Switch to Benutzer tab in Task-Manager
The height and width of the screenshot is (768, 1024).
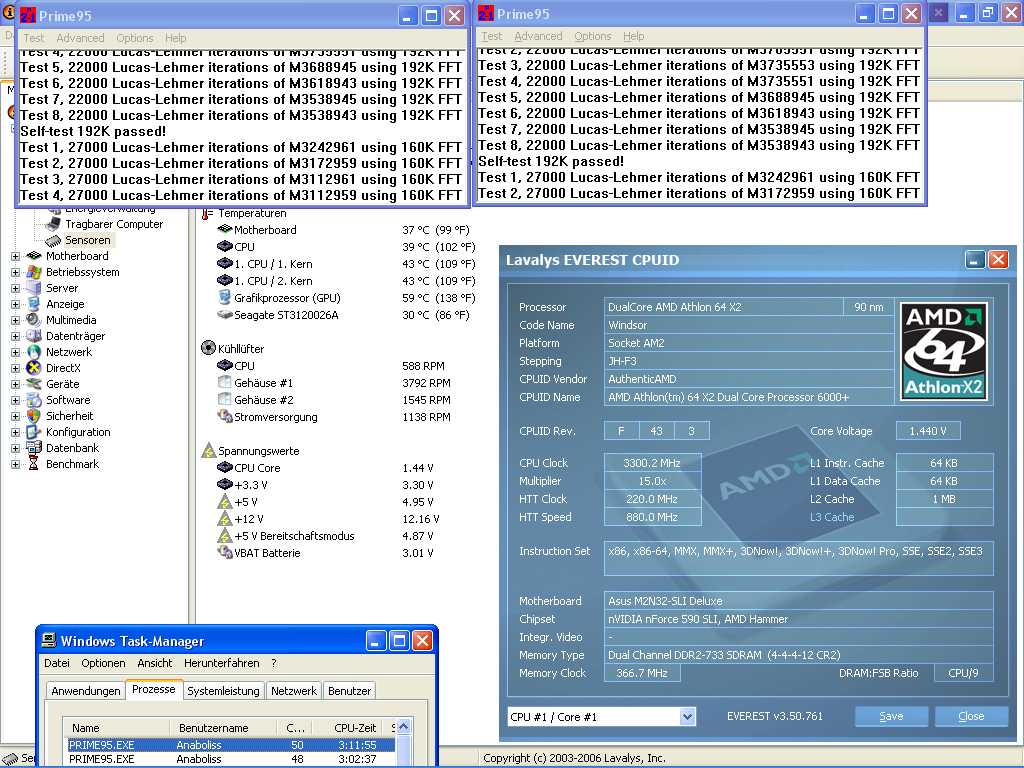[349, 691]
